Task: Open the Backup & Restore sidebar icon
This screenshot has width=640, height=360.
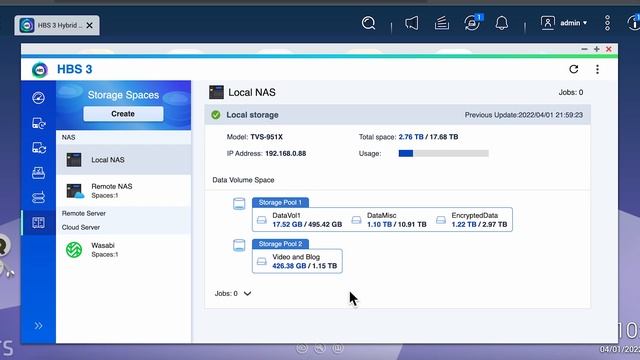Action: (x=38, y=123)
